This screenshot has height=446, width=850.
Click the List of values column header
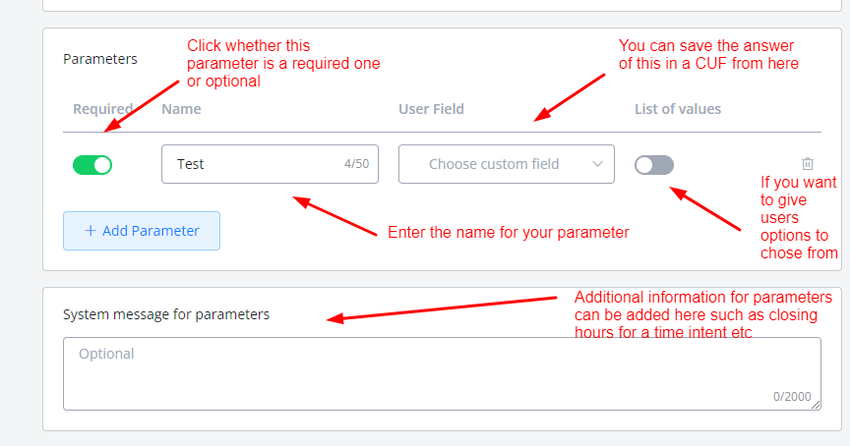pos(677,109)
